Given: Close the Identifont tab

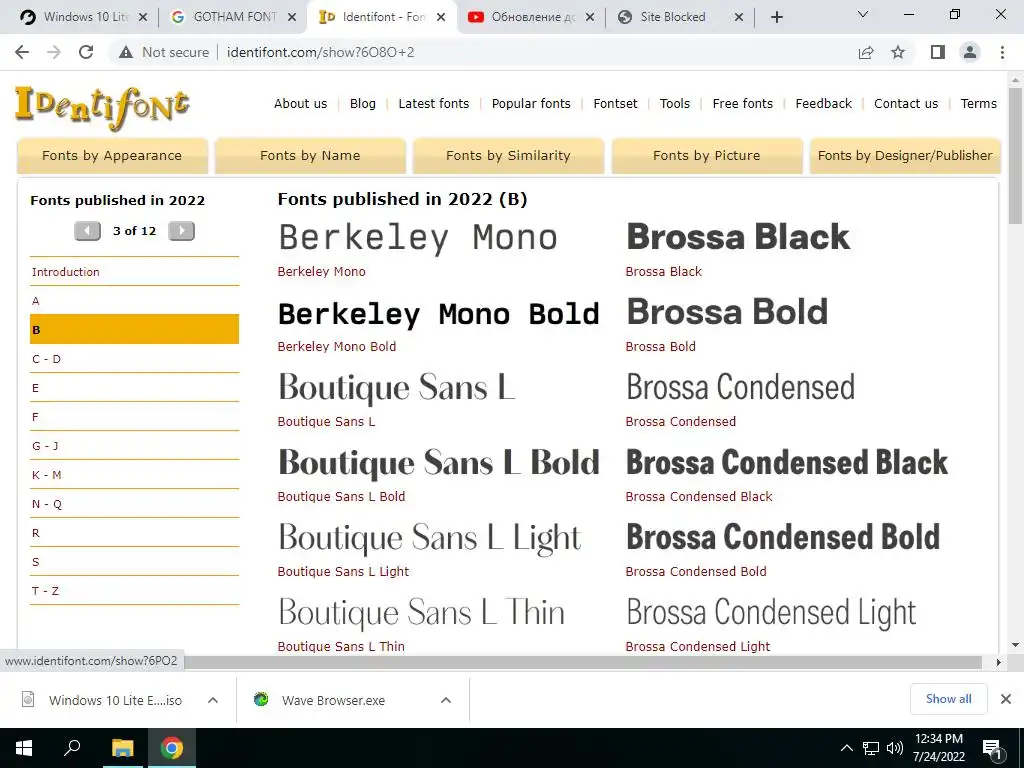Looking at the screenshot, I should (441, 17).
